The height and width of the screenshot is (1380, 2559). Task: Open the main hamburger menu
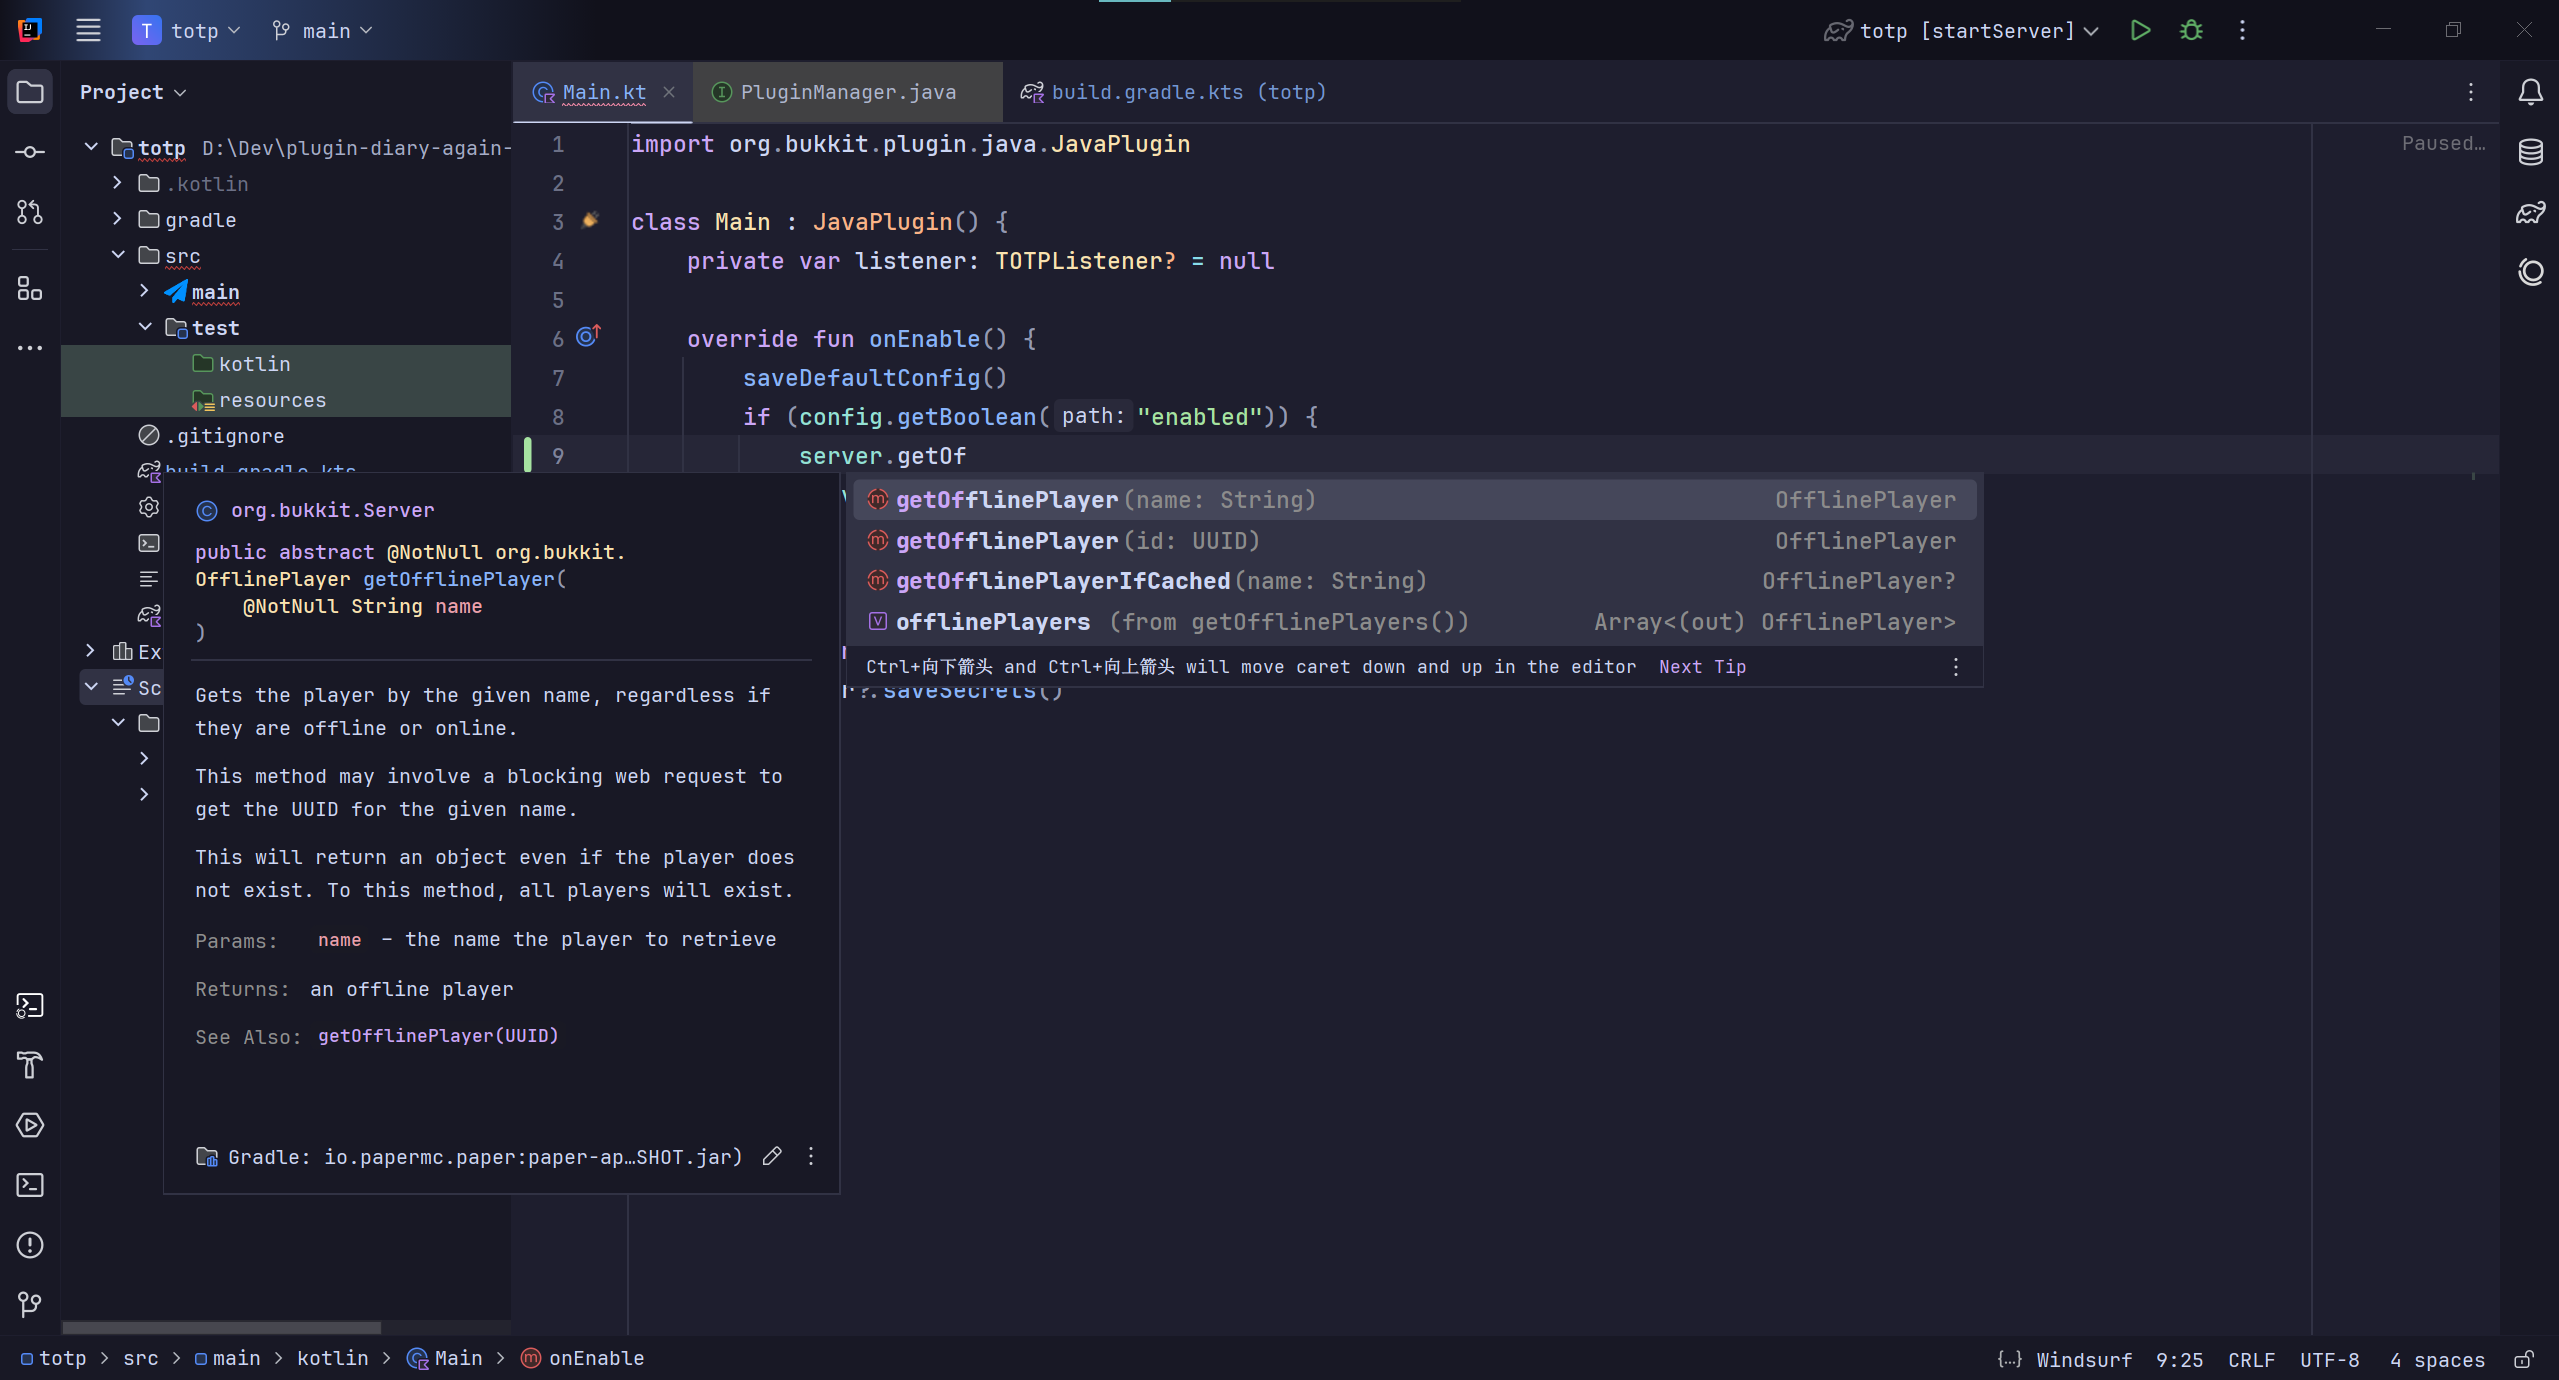pyautogui.click(x=88, y=31)
